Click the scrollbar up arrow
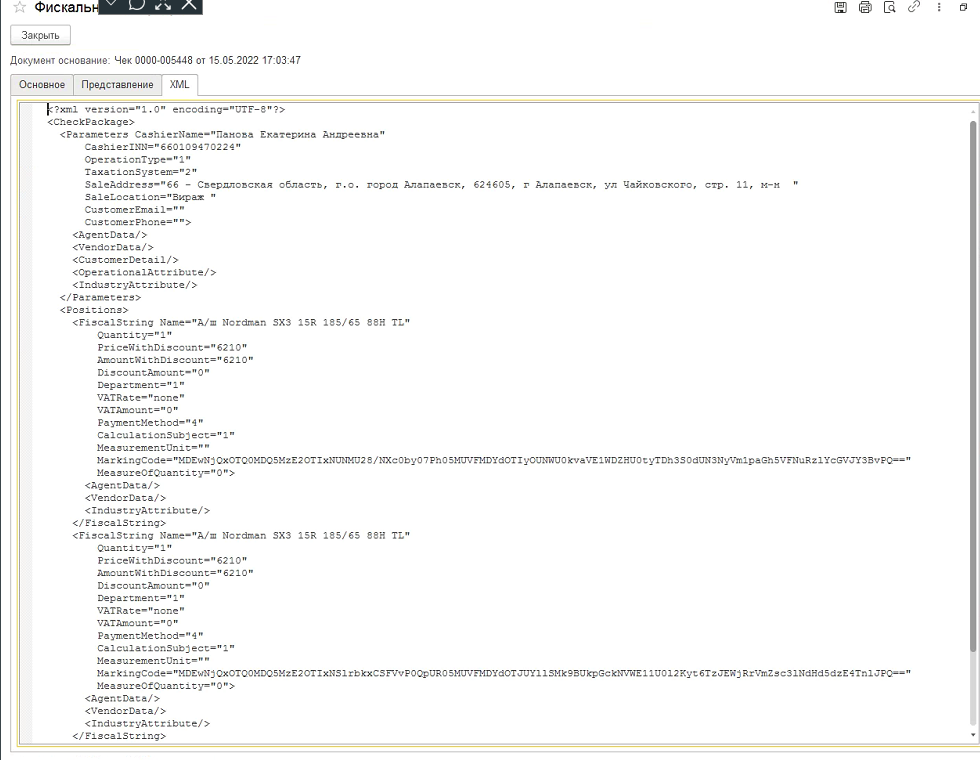 tap(973, 109)
